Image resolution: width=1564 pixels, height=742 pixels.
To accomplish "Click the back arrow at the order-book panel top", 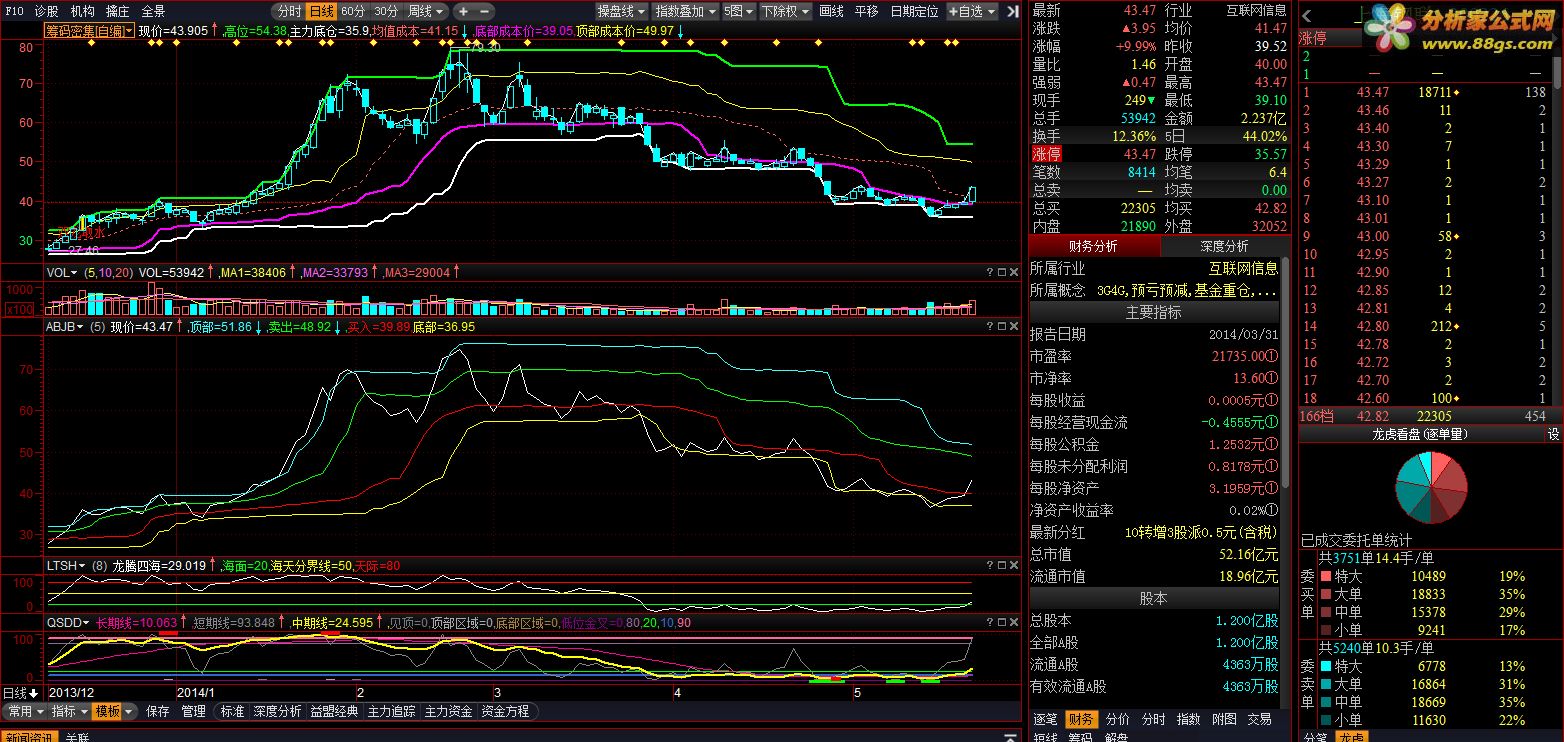I will coord(1307,17).
